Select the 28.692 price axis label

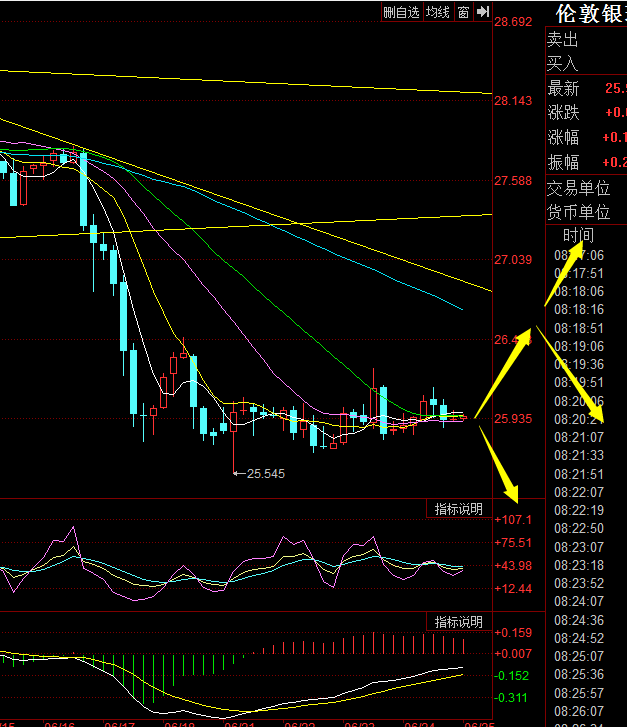(513, 22)
